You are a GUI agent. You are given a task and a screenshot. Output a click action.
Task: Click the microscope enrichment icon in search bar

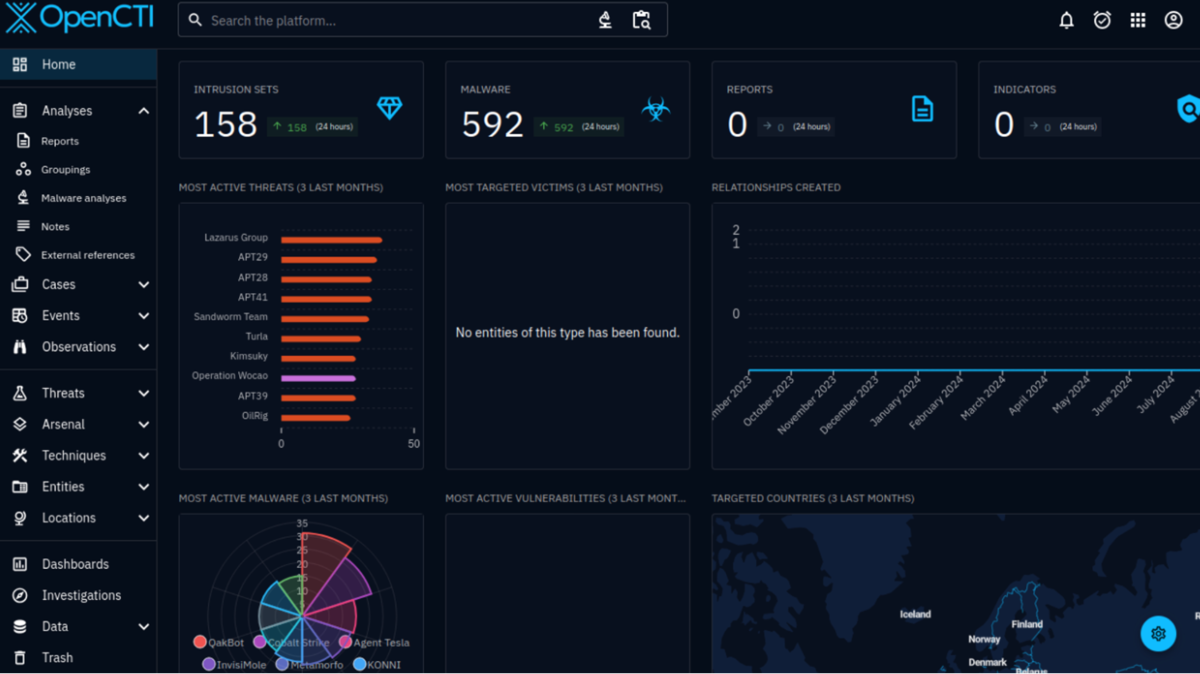[605, 20]
